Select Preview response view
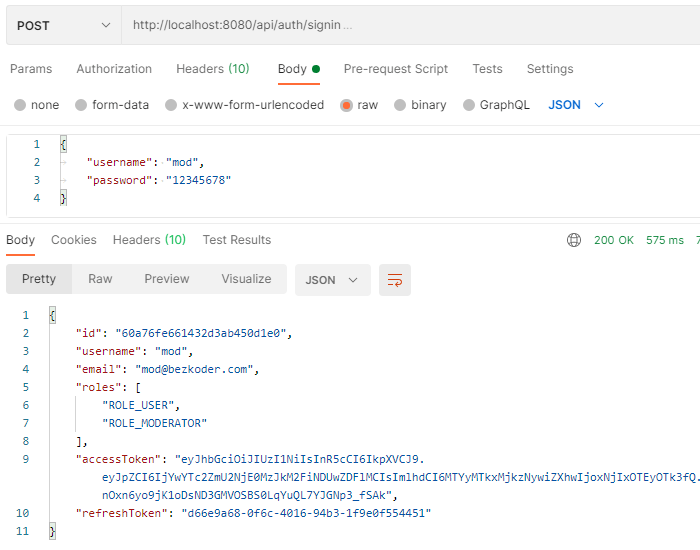The height and width of the screenshot is (550, 700). pyautogui.click(x=167, y=279)
